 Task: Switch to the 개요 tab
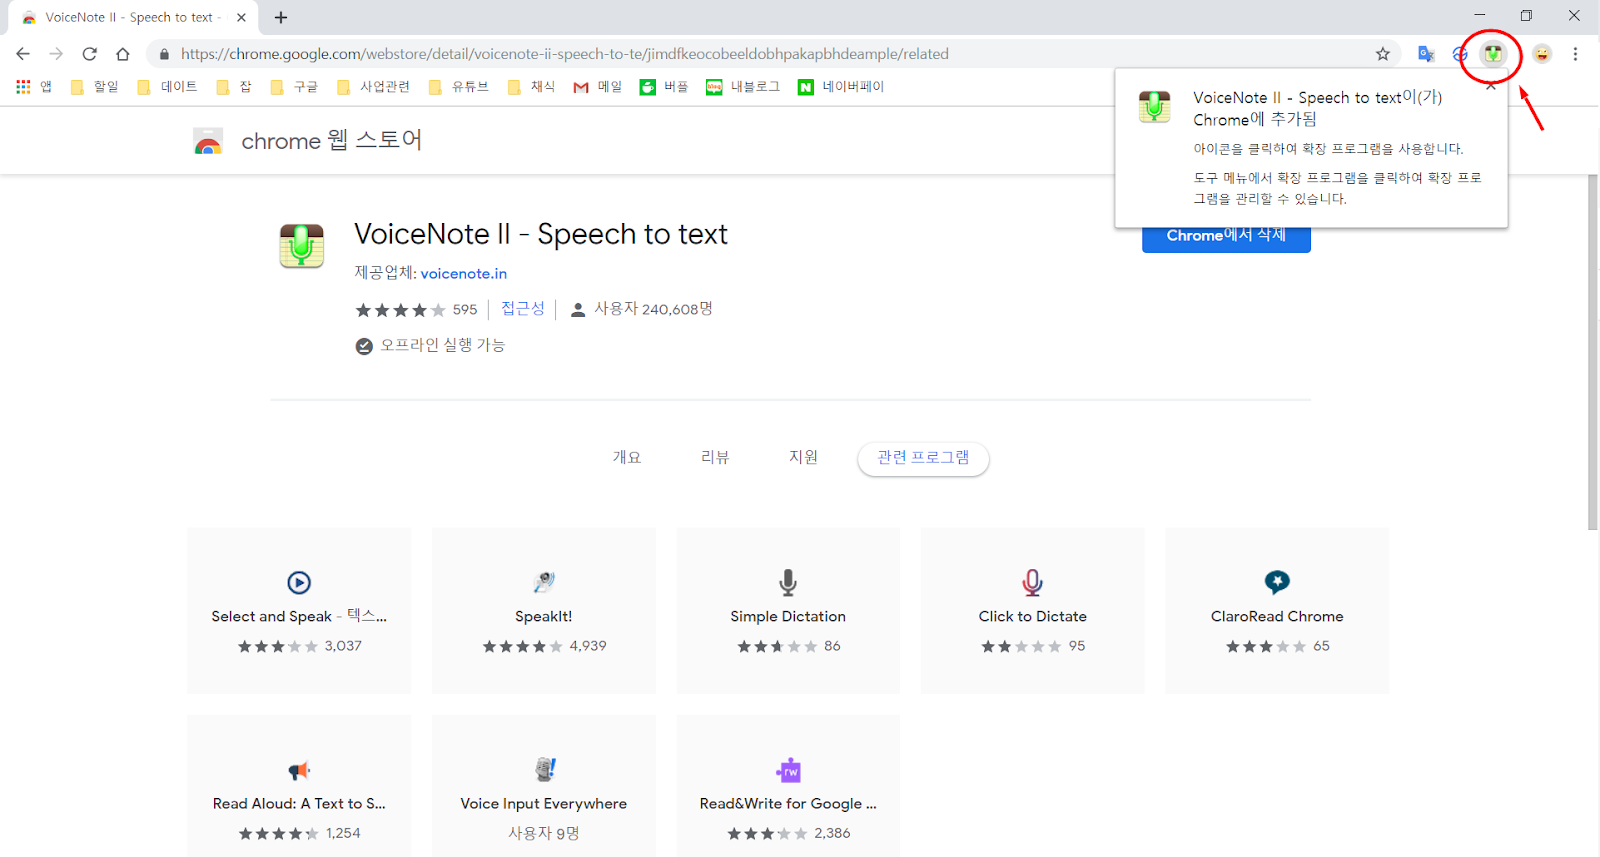(627, 458)
